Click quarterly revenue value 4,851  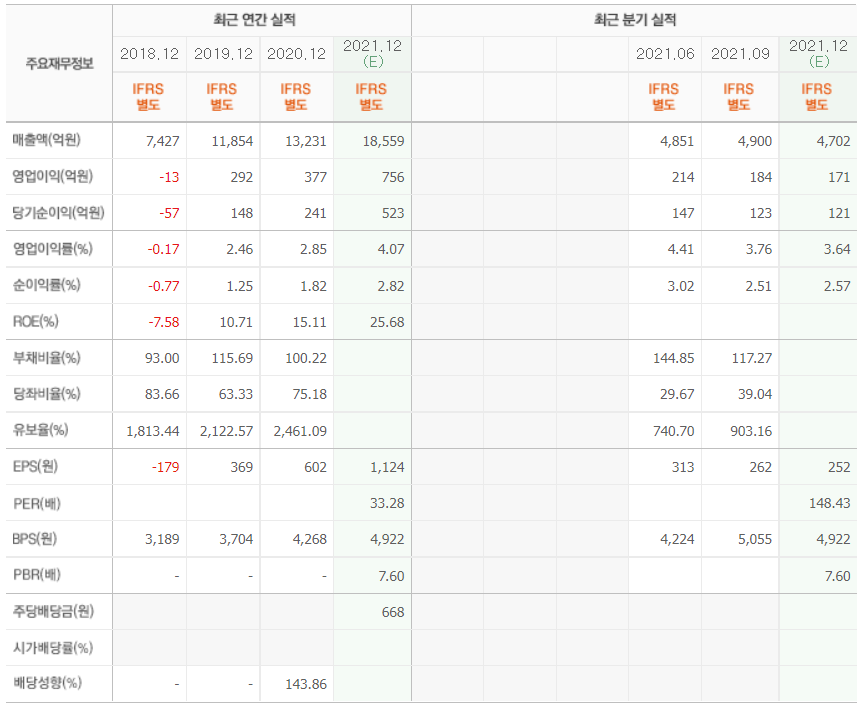[x=678, y=141]
